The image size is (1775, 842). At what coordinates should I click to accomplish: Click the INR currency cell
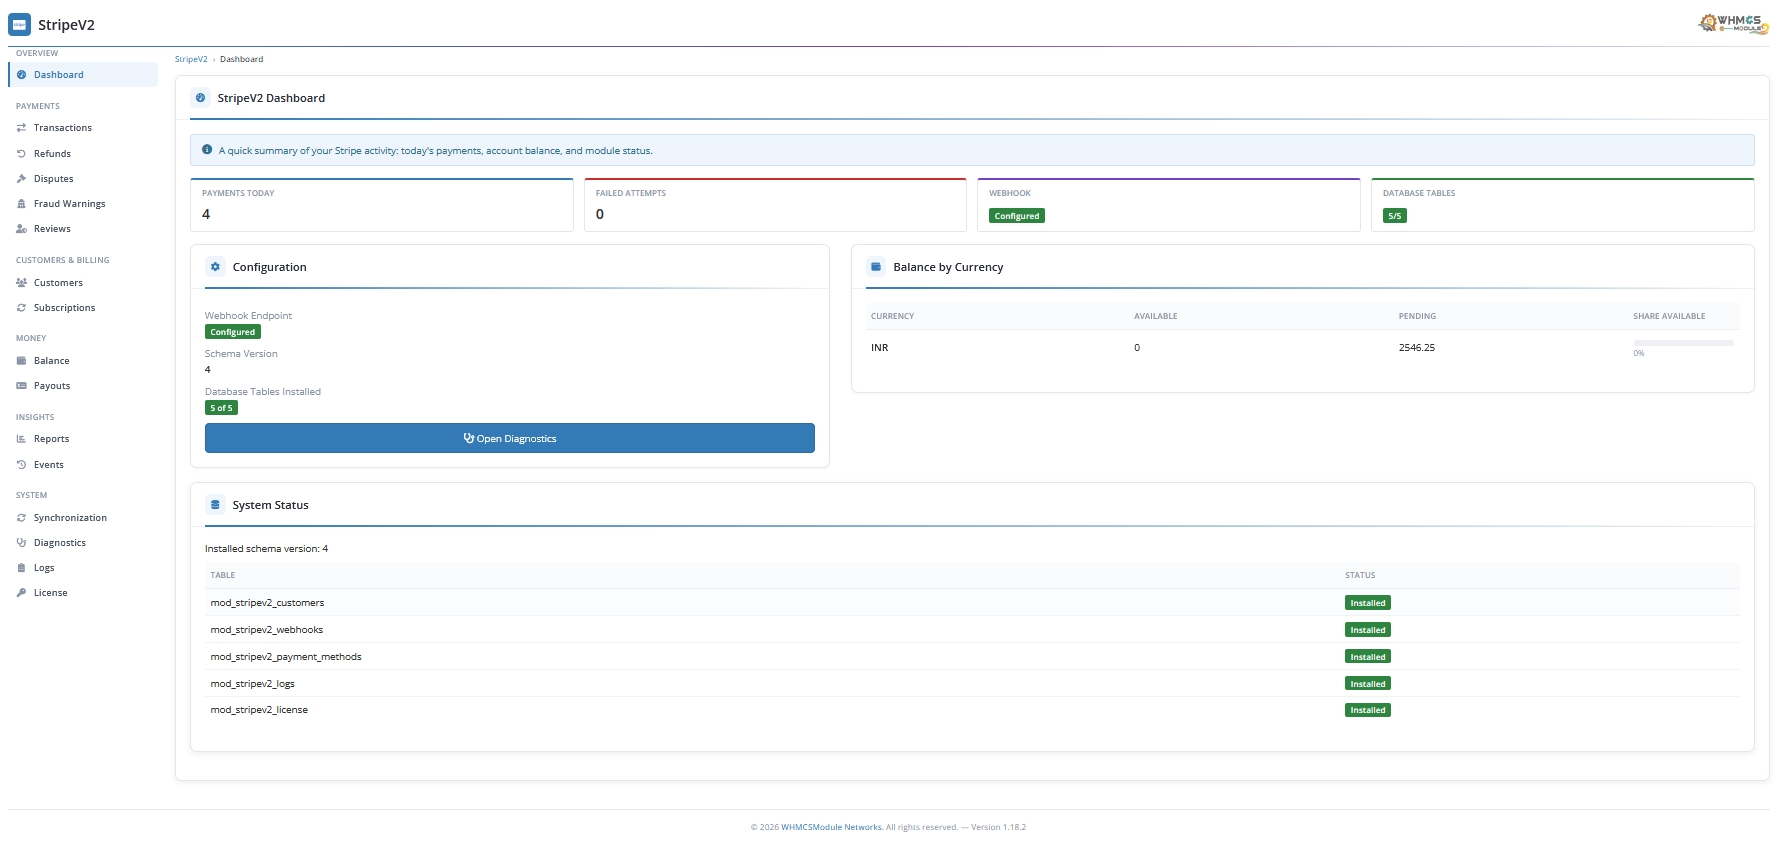click(880, 348)
